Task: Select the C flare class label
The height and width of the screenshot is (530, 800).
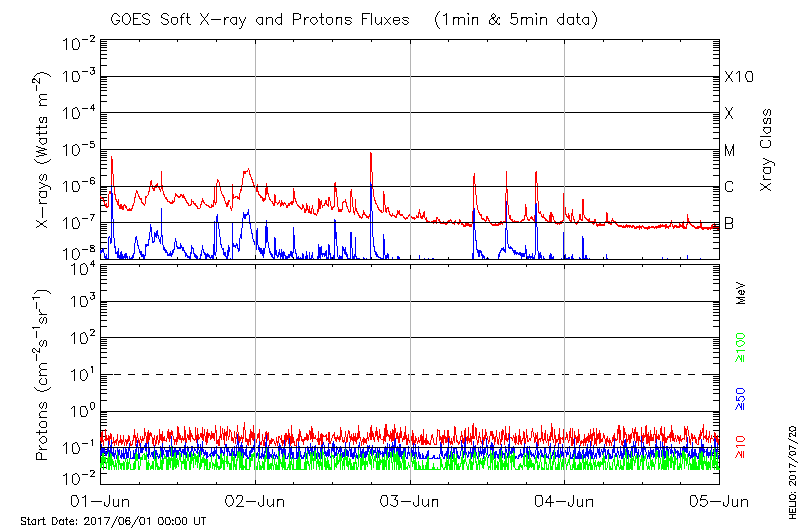Action: pyautogui.click(x=729, y=187)
